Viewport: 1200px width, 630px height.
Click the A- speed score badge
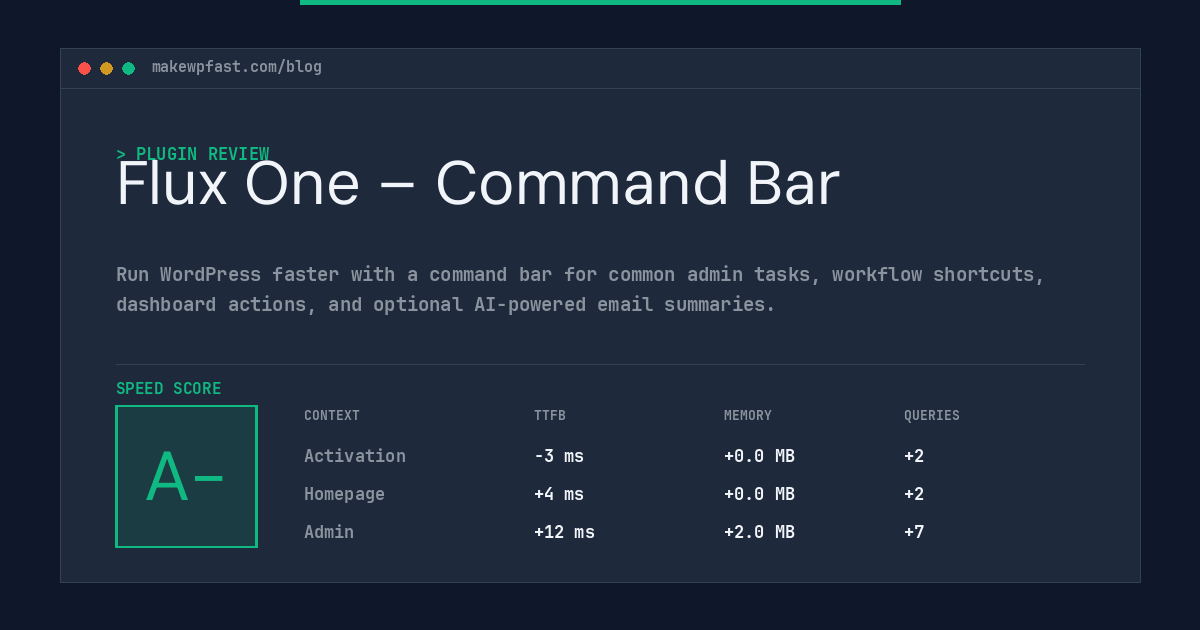pos(186,476)
